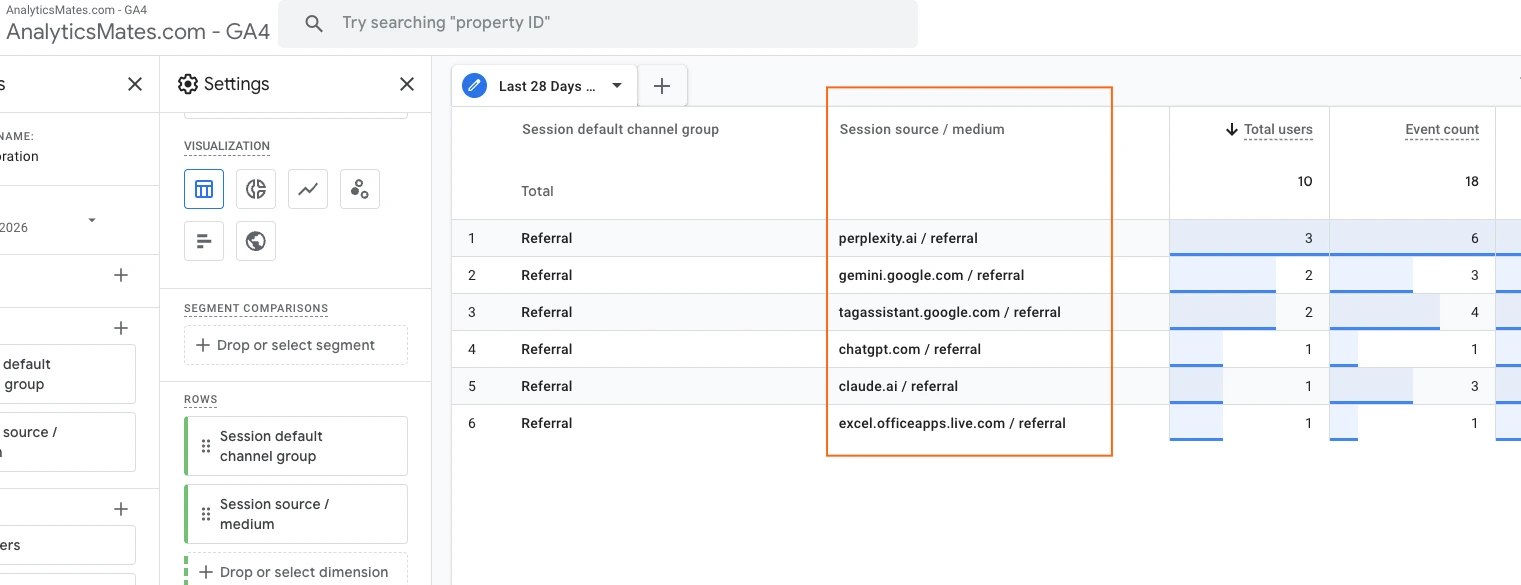The image size is (1521, 585).
Task: Click claude.ai / referral cell
Action: [898, 386]
